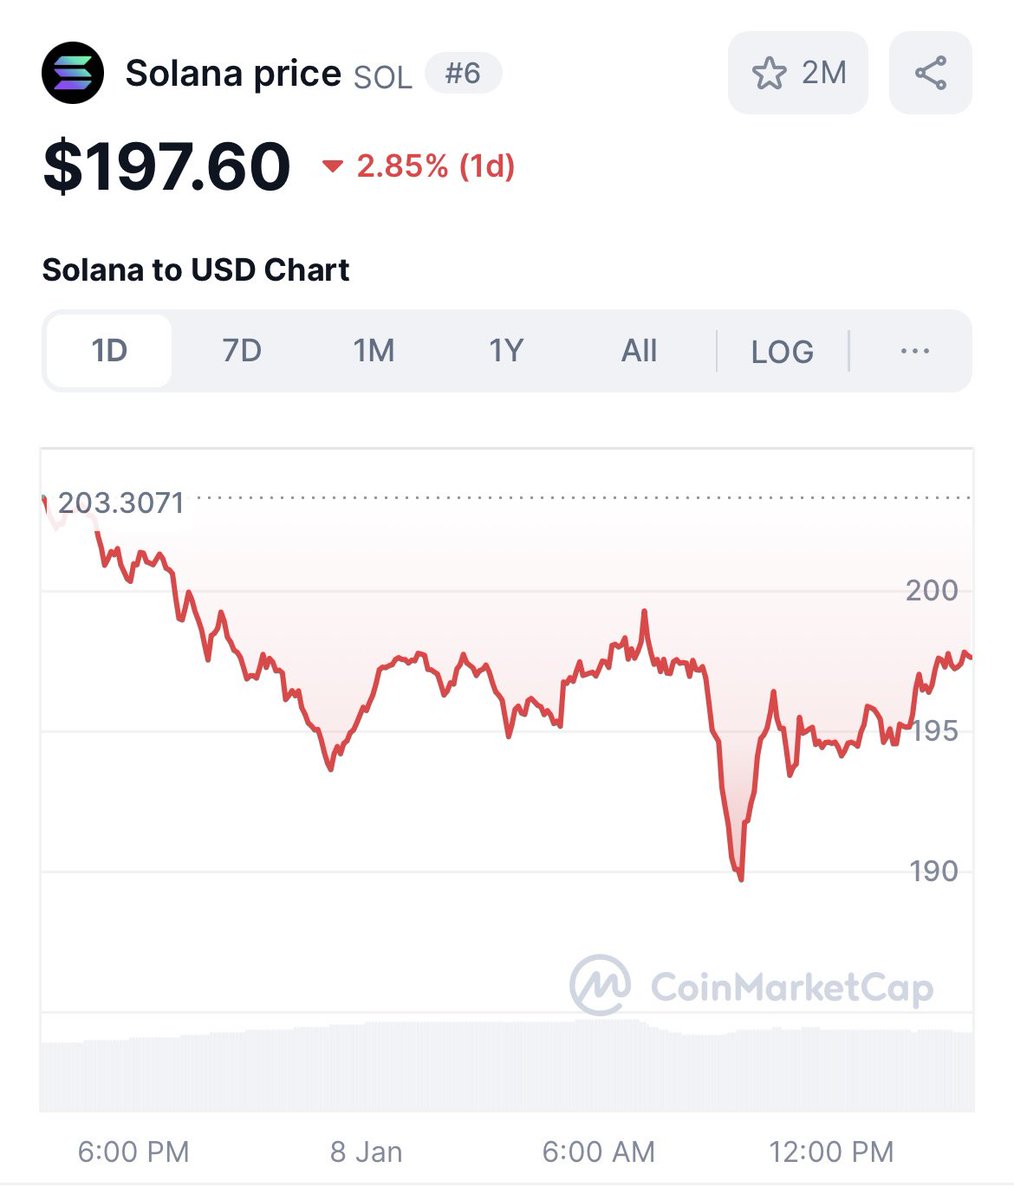Screen dimensions: 1014x1200
Task: Click the 8 Jan date marker
Action: [x=366, y=1152]
